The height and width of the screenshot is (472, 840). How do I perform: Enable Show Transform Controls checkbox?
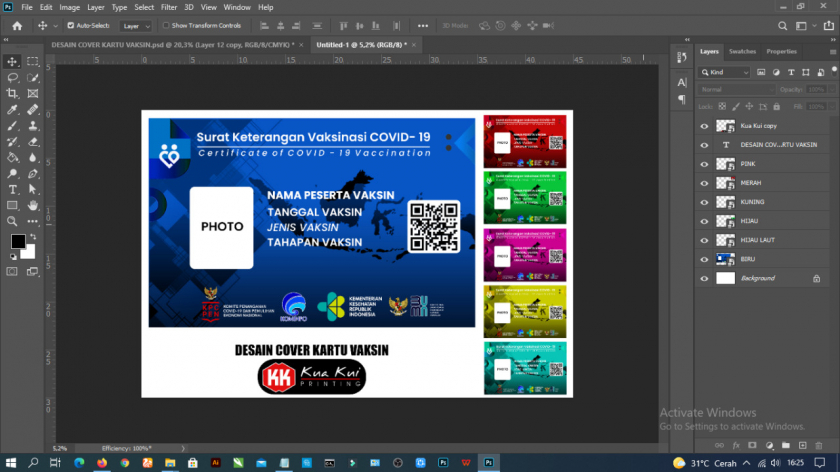[166, 26]
